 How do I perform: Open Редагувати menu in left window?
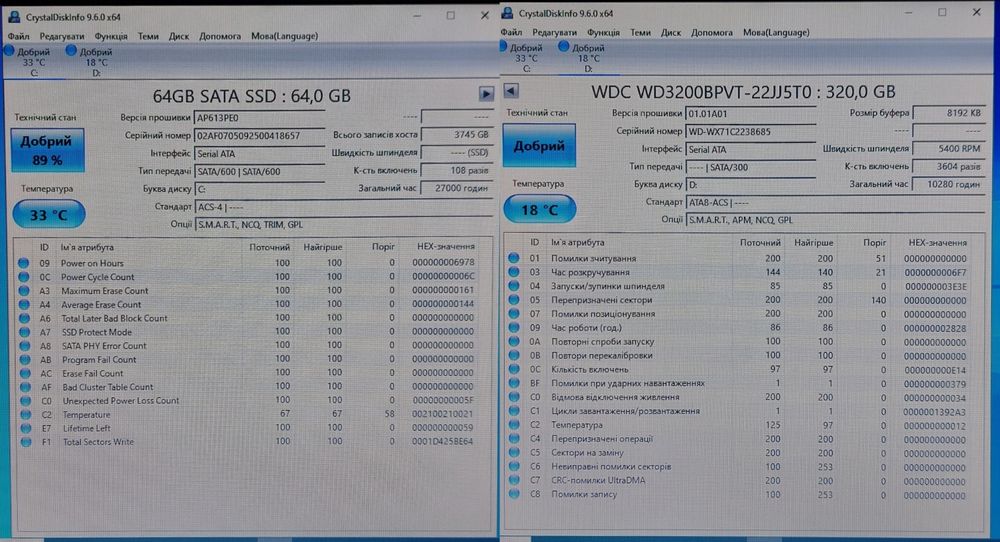tap(62, 36)
